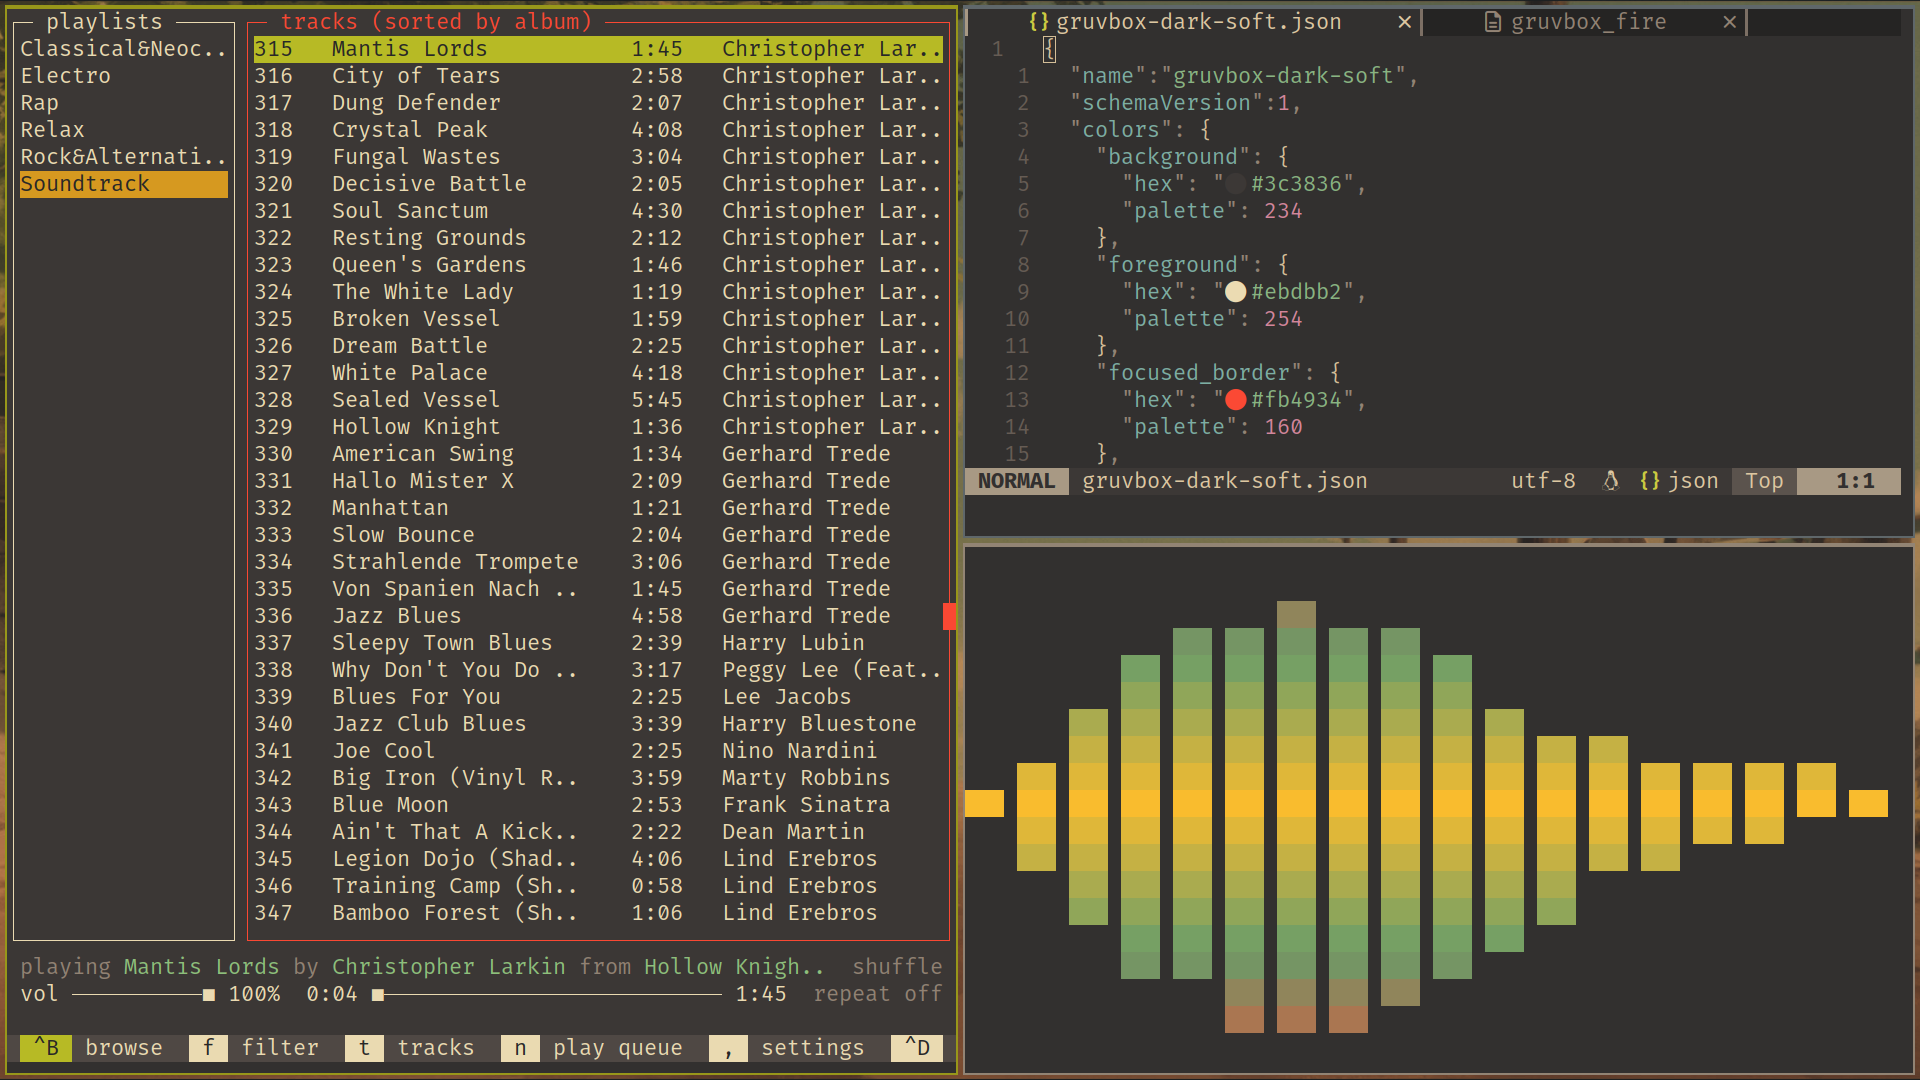Screen dimensions: 1920x1080
Task: Click the braces icon on gruvbox-dark-soft.json tab
Action: pos(1039,21)
